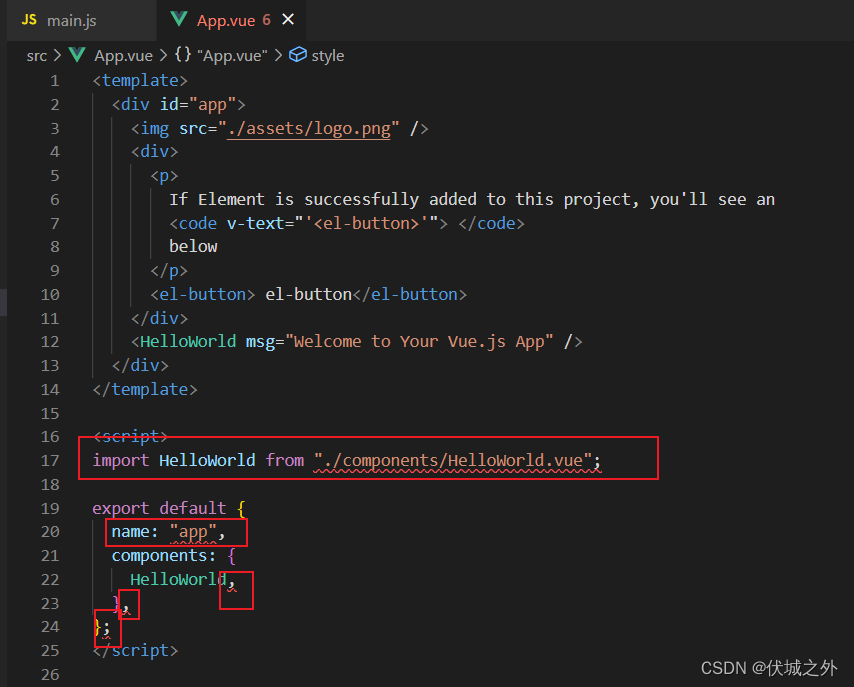This screenshot has height=687, width=854.
Task: Expand chevron before "App.vue" symbol breadcrumb
Action: point(163,56)
